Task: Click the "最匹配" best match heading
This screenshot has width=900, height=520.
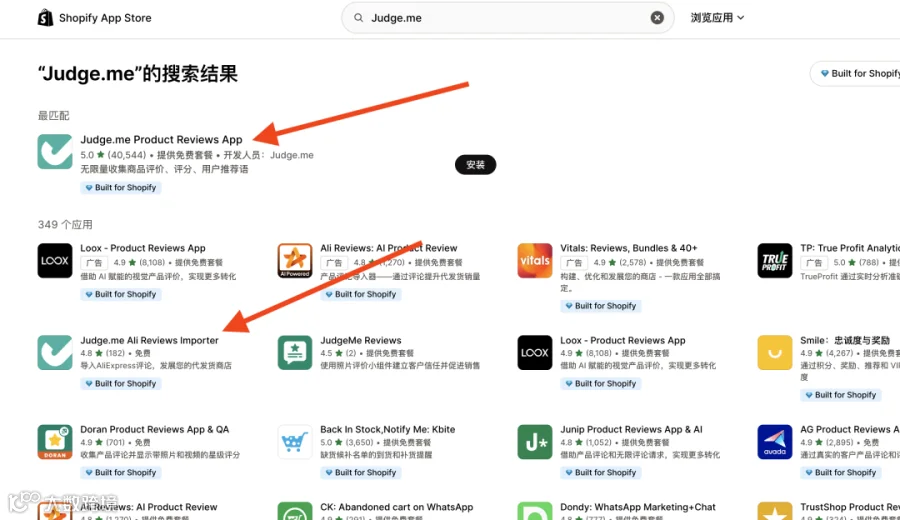Action: [x=53, y=115]
